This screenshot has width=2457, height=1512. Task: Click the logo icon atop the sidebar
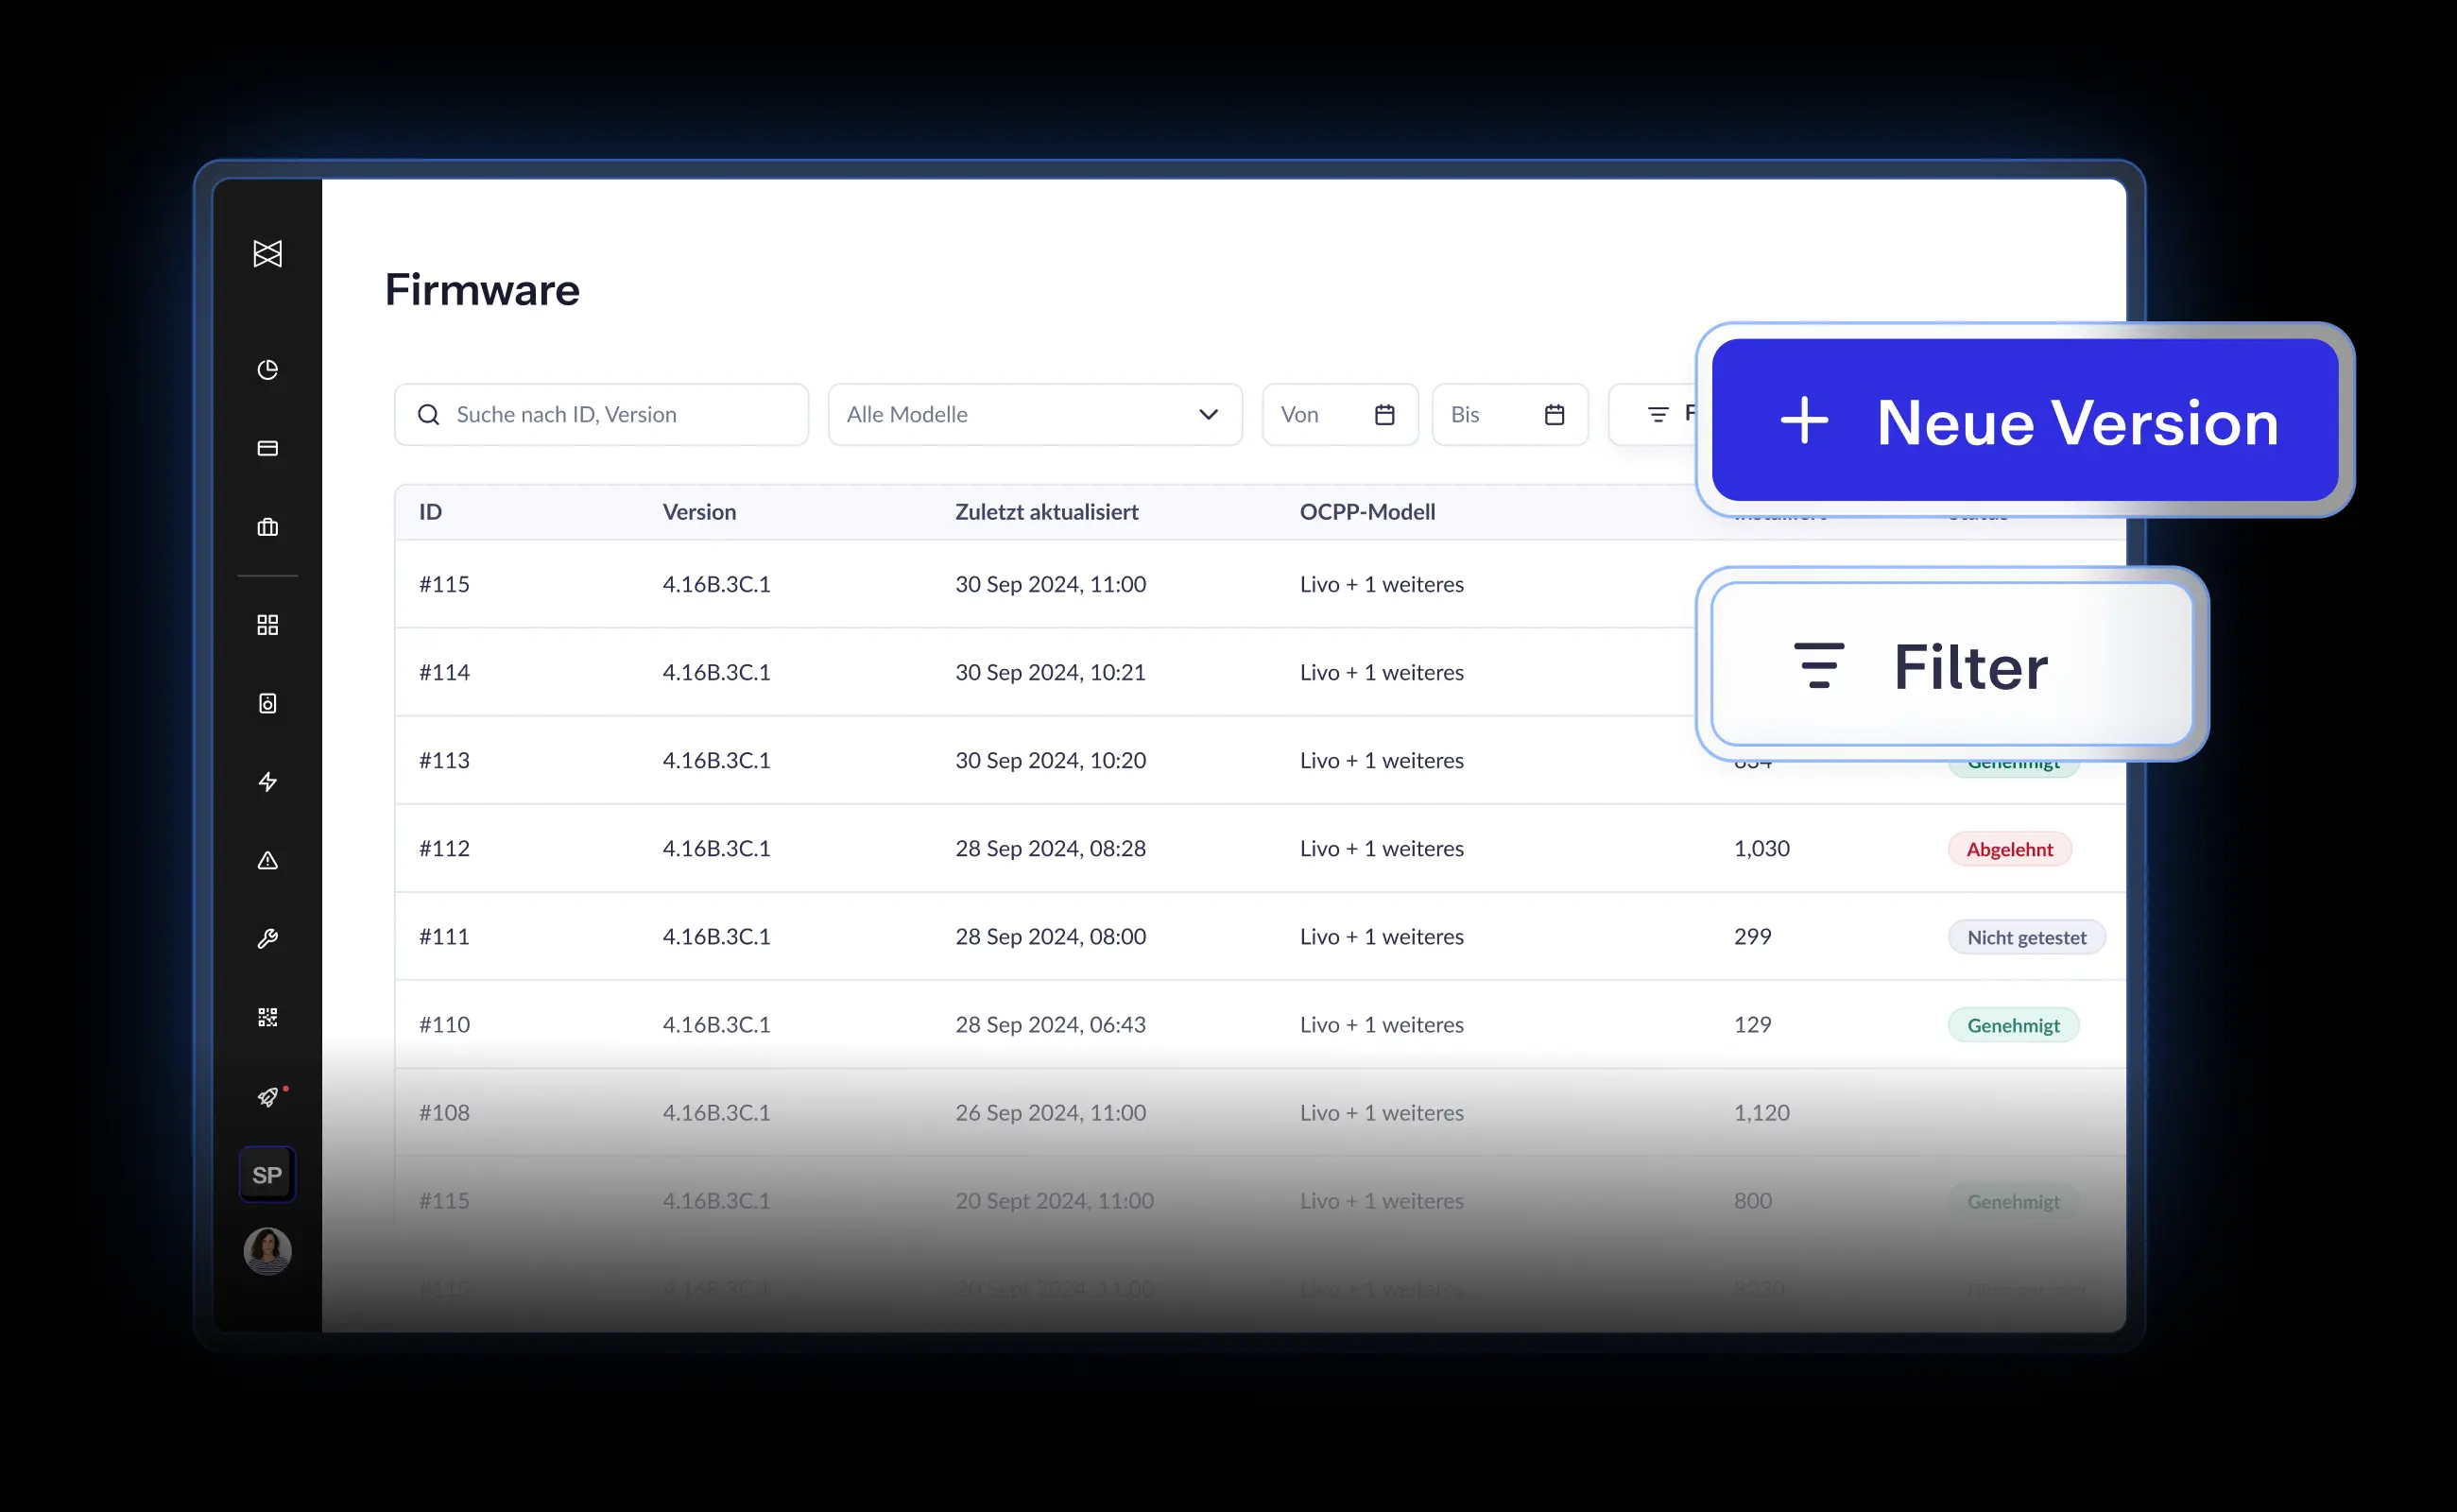point(267,254)
